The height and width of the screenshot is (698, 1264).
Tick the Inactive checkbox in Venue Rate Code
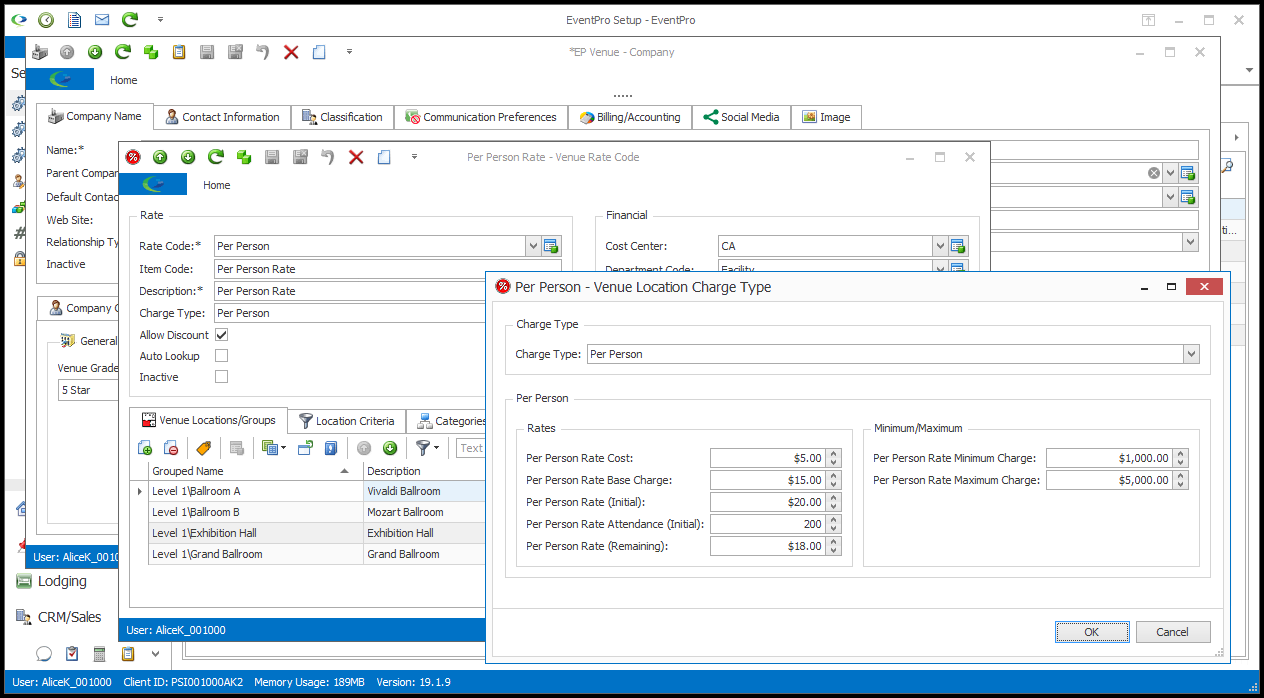pyautogui.click(x=222, y=377)
